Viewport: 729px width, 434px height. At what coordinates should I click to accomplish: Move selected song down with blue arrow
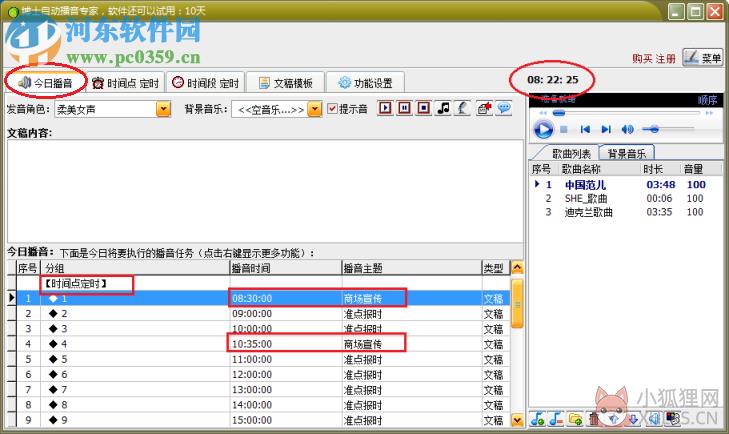(x=633, y=419)
